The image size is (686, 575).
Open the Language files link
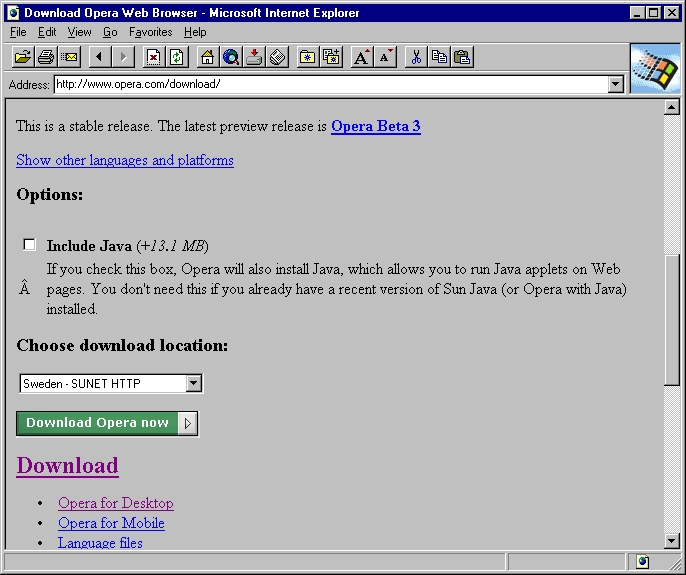pyautogui.click(x=100, y=543)
